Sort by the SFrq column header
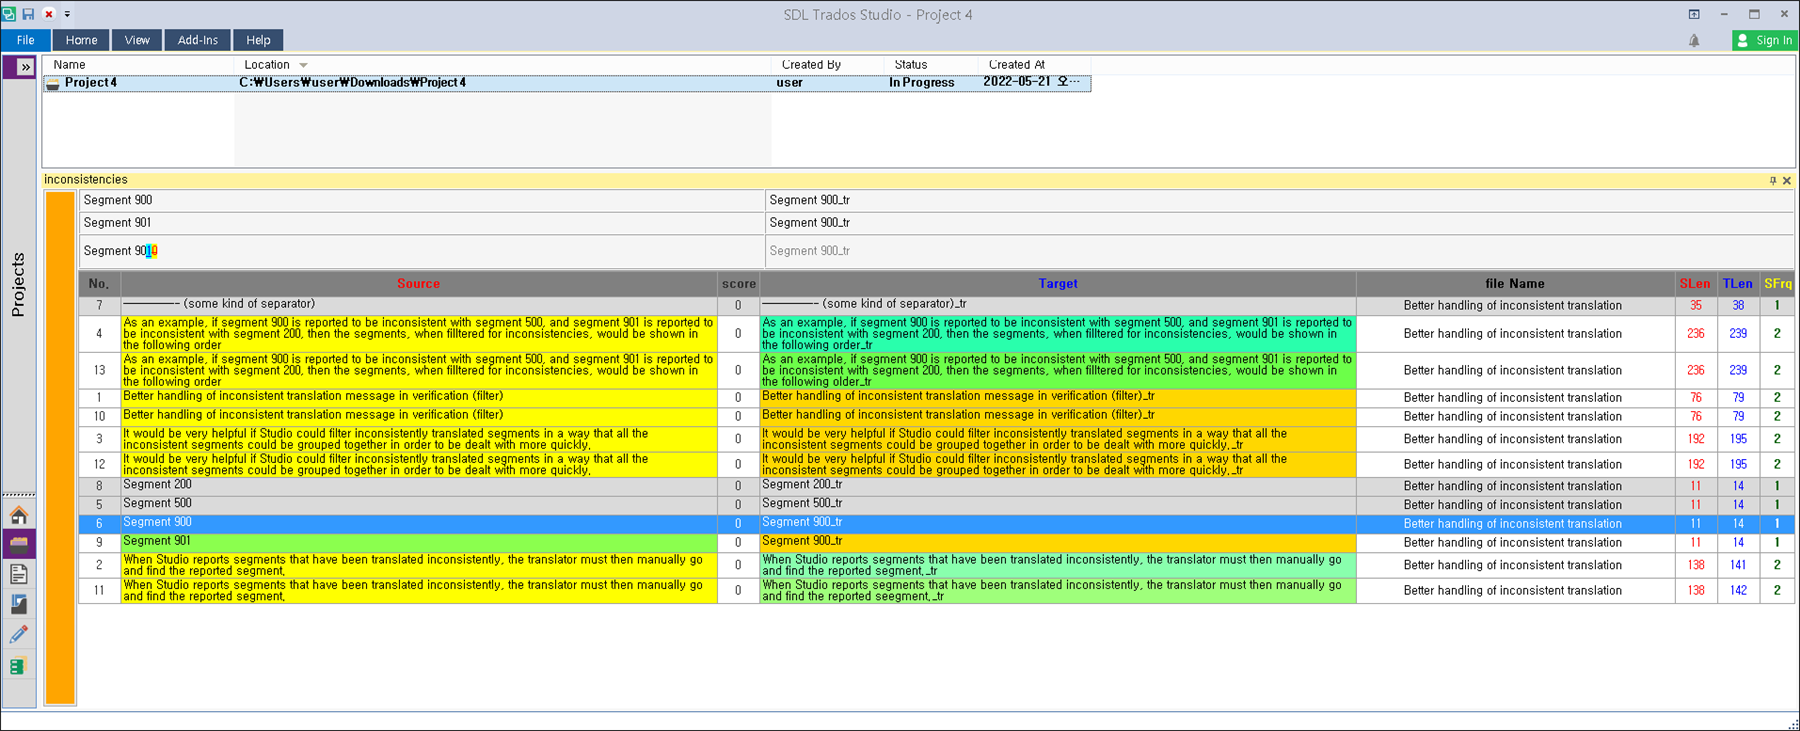This screenshot has height=731, width=1800. [x=1777, y=284]
